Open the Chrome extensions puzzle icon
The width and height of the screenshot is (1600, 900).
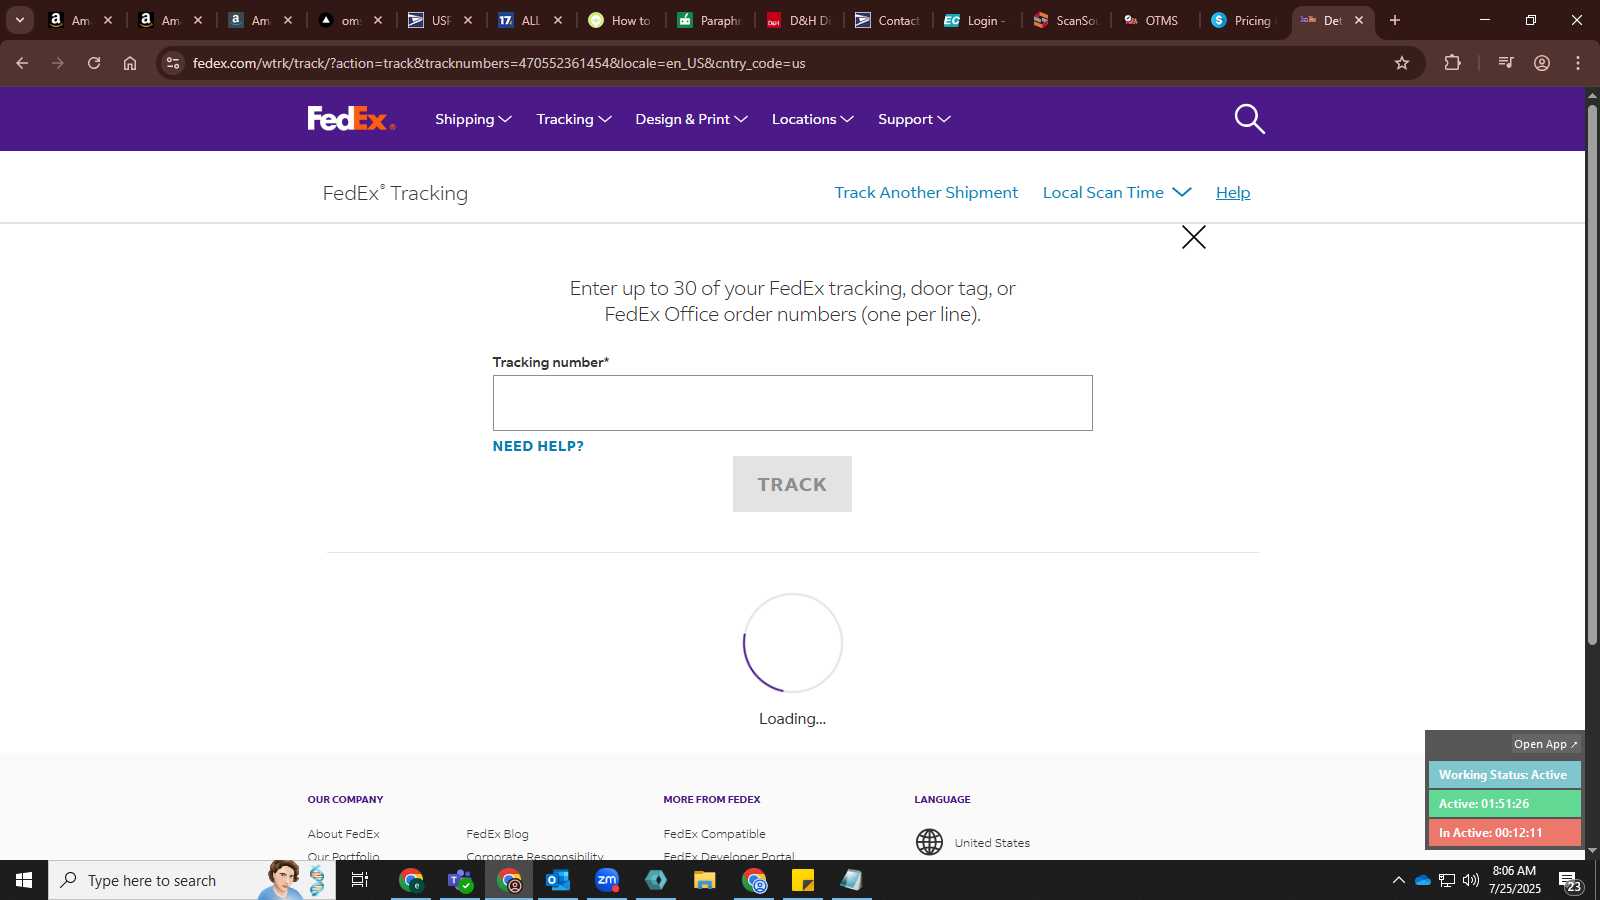(x=1453, y=63)
